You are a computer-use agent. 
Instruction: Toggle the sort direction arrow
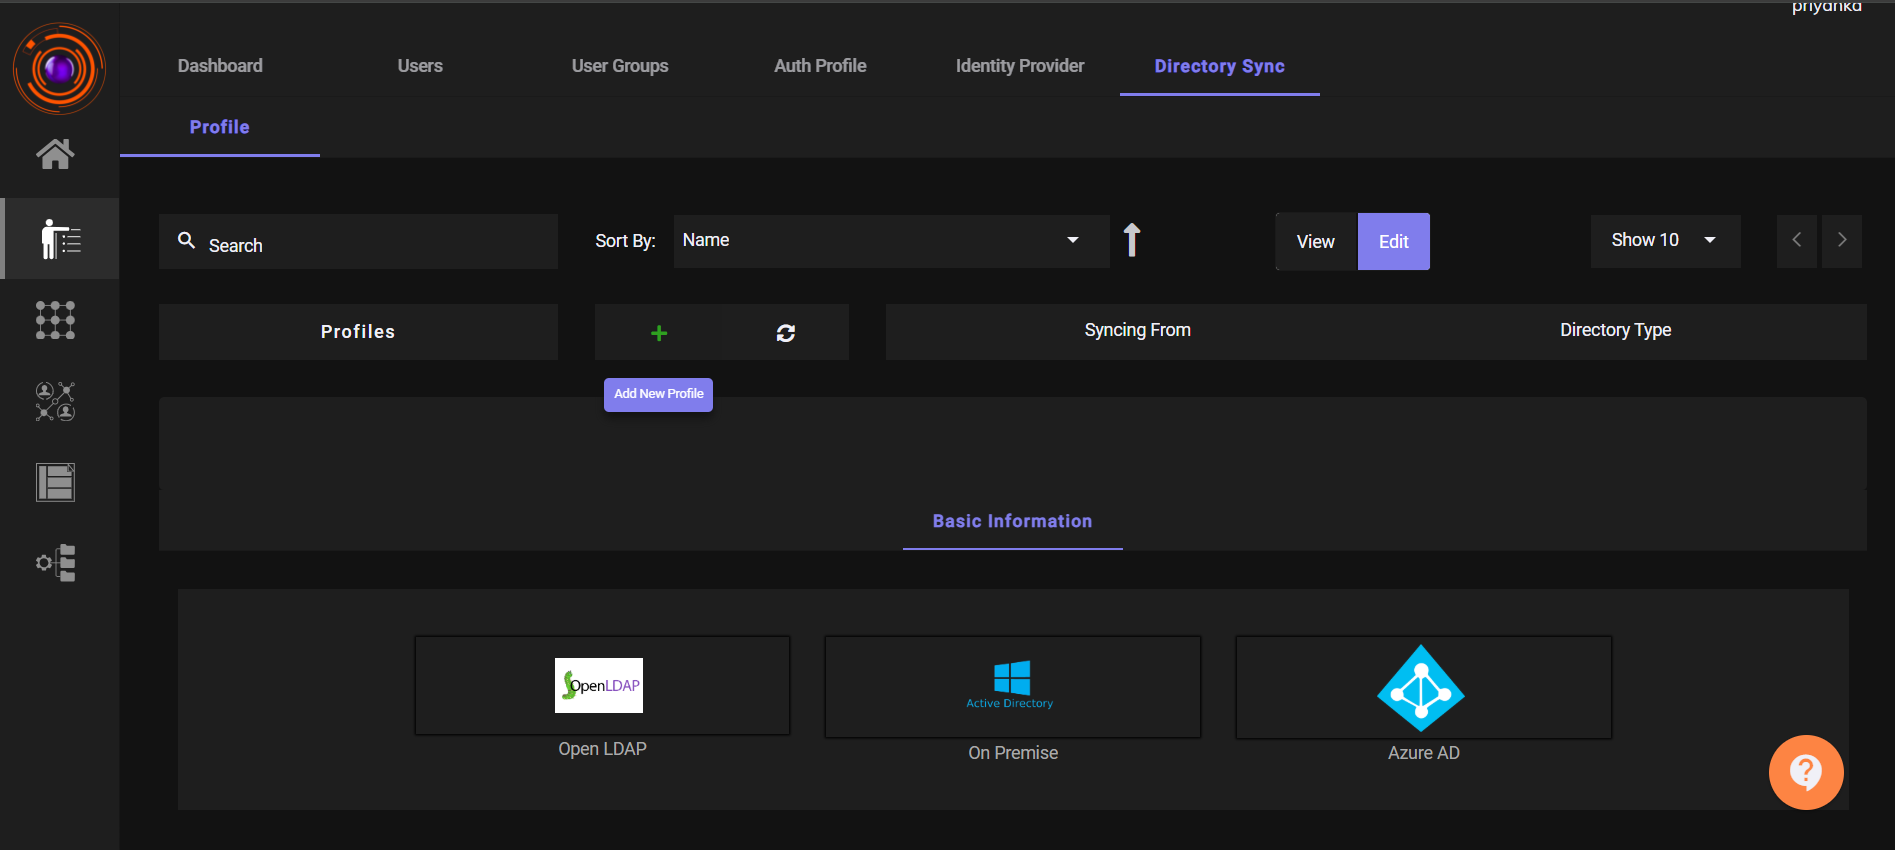(x=1131, y=240)
